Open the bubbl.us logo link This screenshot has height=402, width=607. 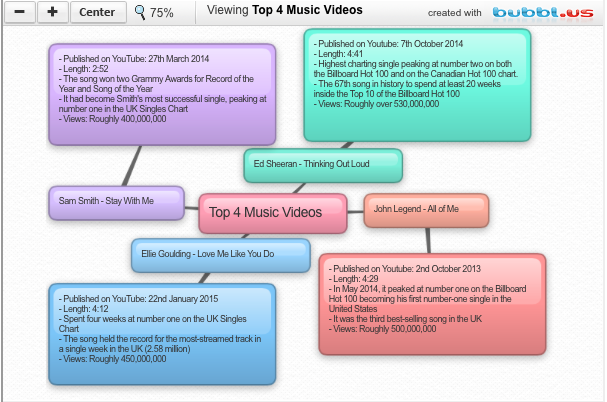[543, 12]
